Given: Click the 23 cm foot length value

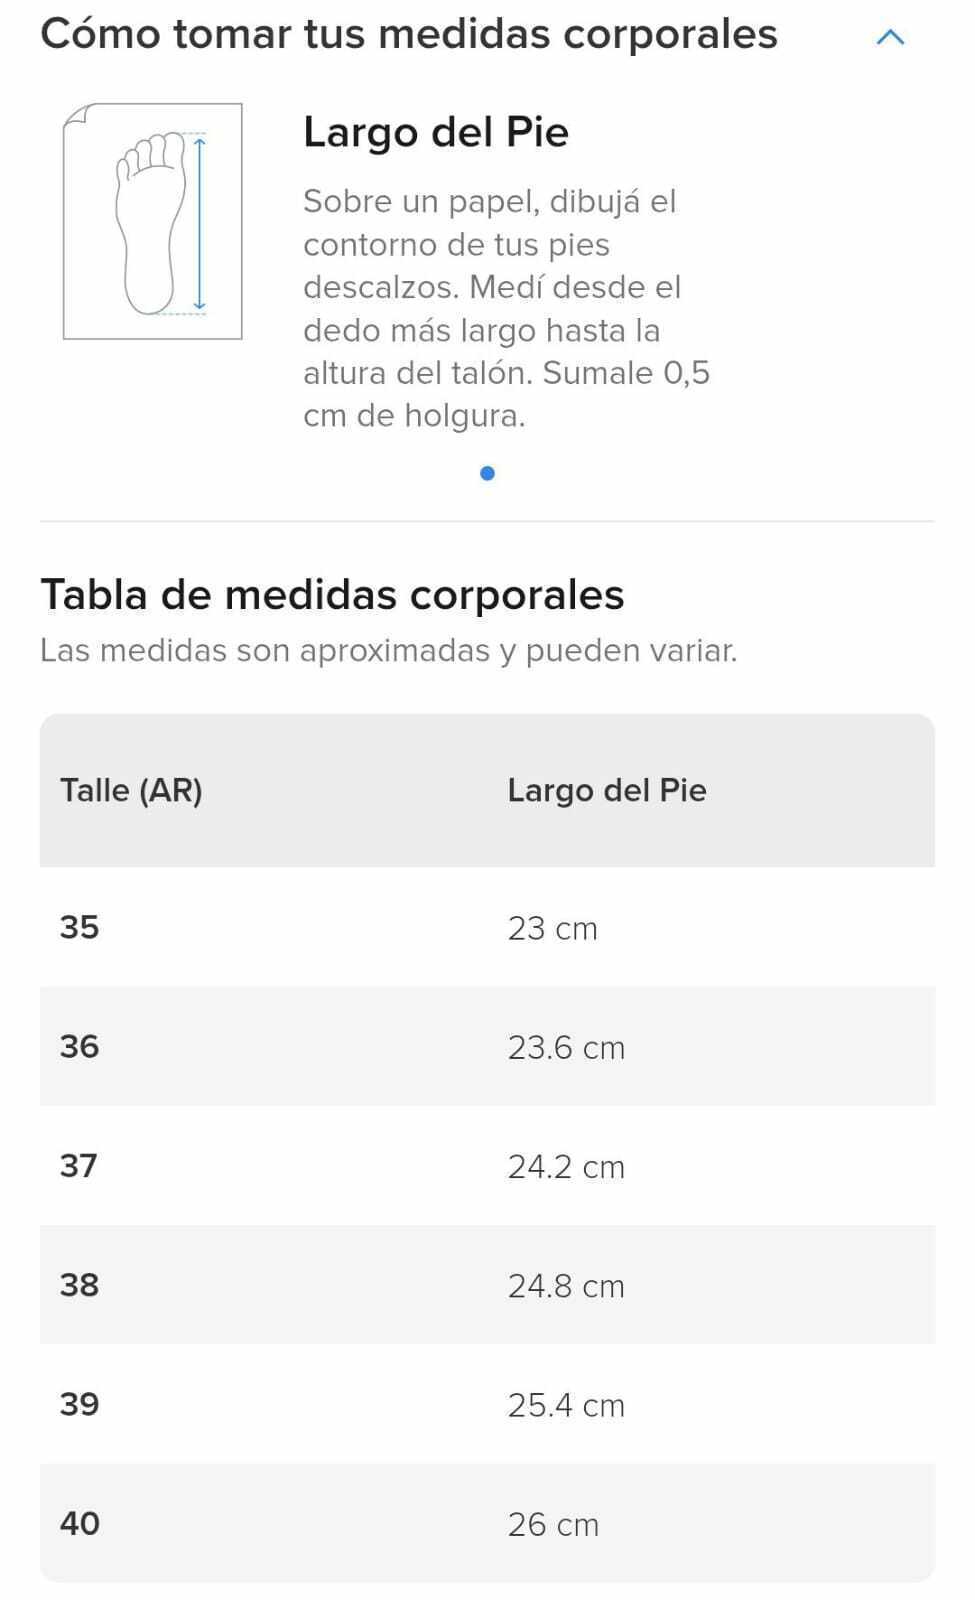Looking at the screenshot, I should [552, 928].
